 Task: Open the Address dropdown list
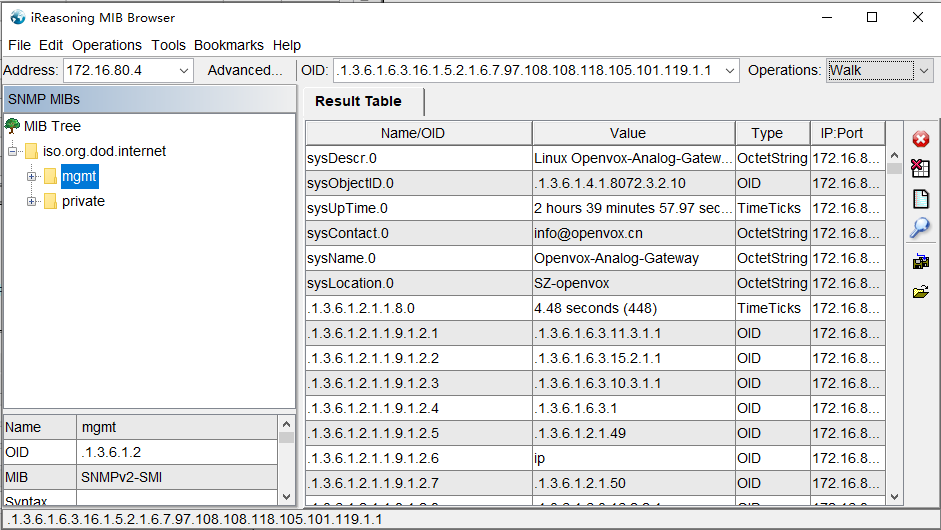pyautogui.click(x=184, y=71)
